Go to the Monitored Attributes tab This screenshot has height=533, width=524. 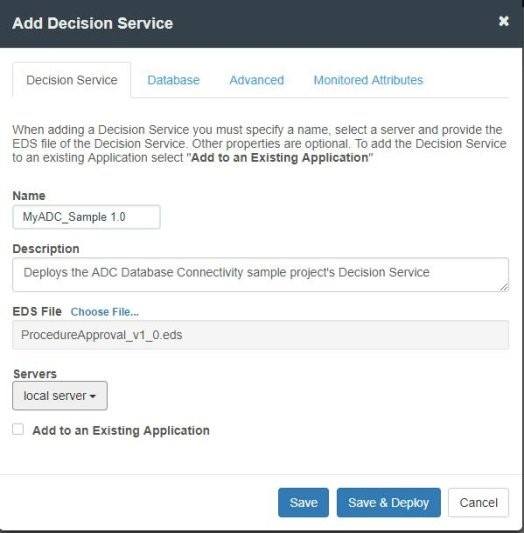[x=368, y=80]
